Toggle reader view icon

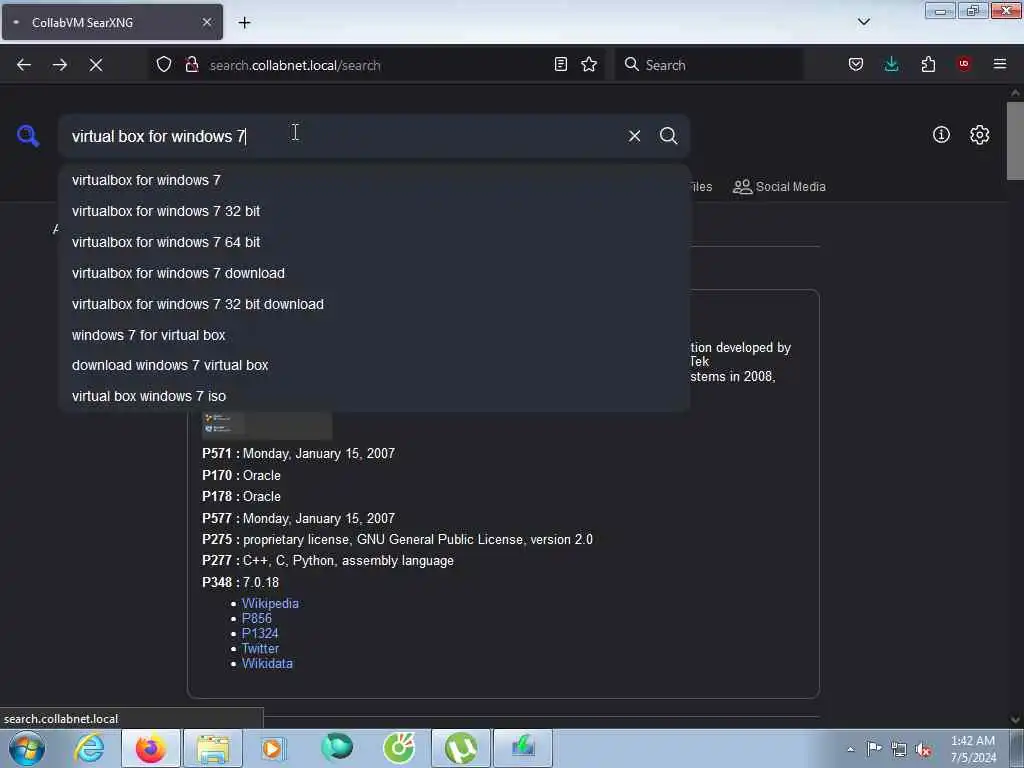click(560, 64)
